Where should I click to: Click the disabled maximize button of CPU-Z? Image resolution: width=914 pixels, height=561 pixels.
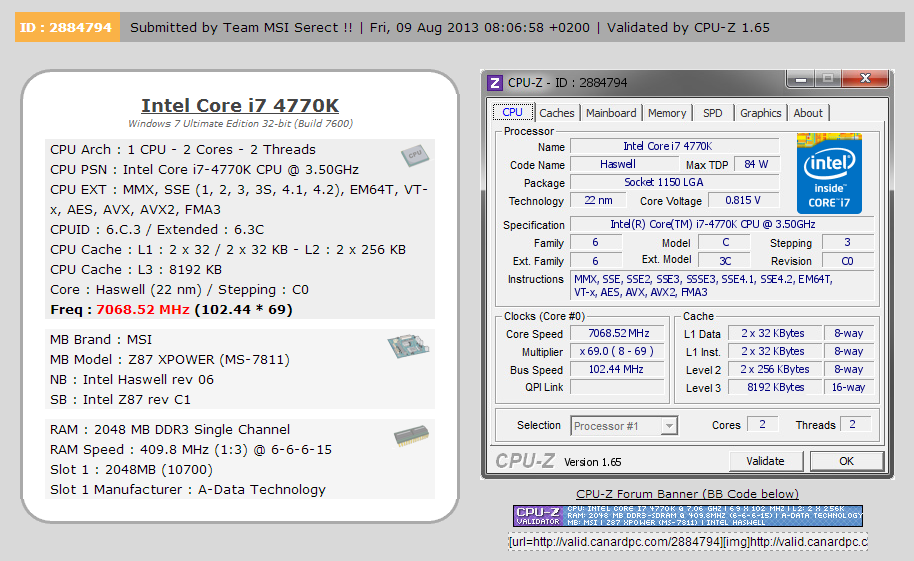pos(827,79)
